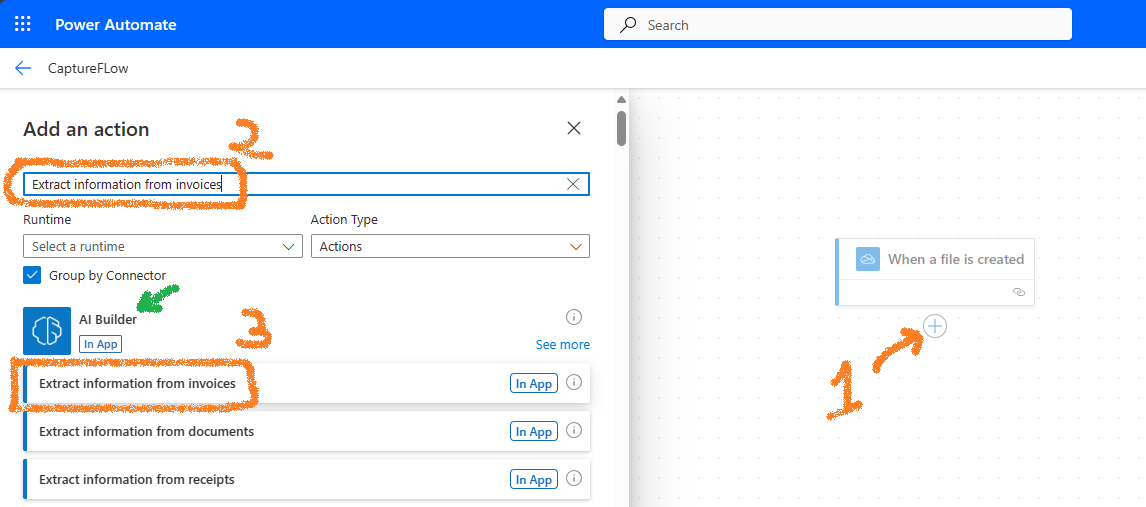Show info for Extract information from invoices

pyautogui.click(x=574, y=382)
